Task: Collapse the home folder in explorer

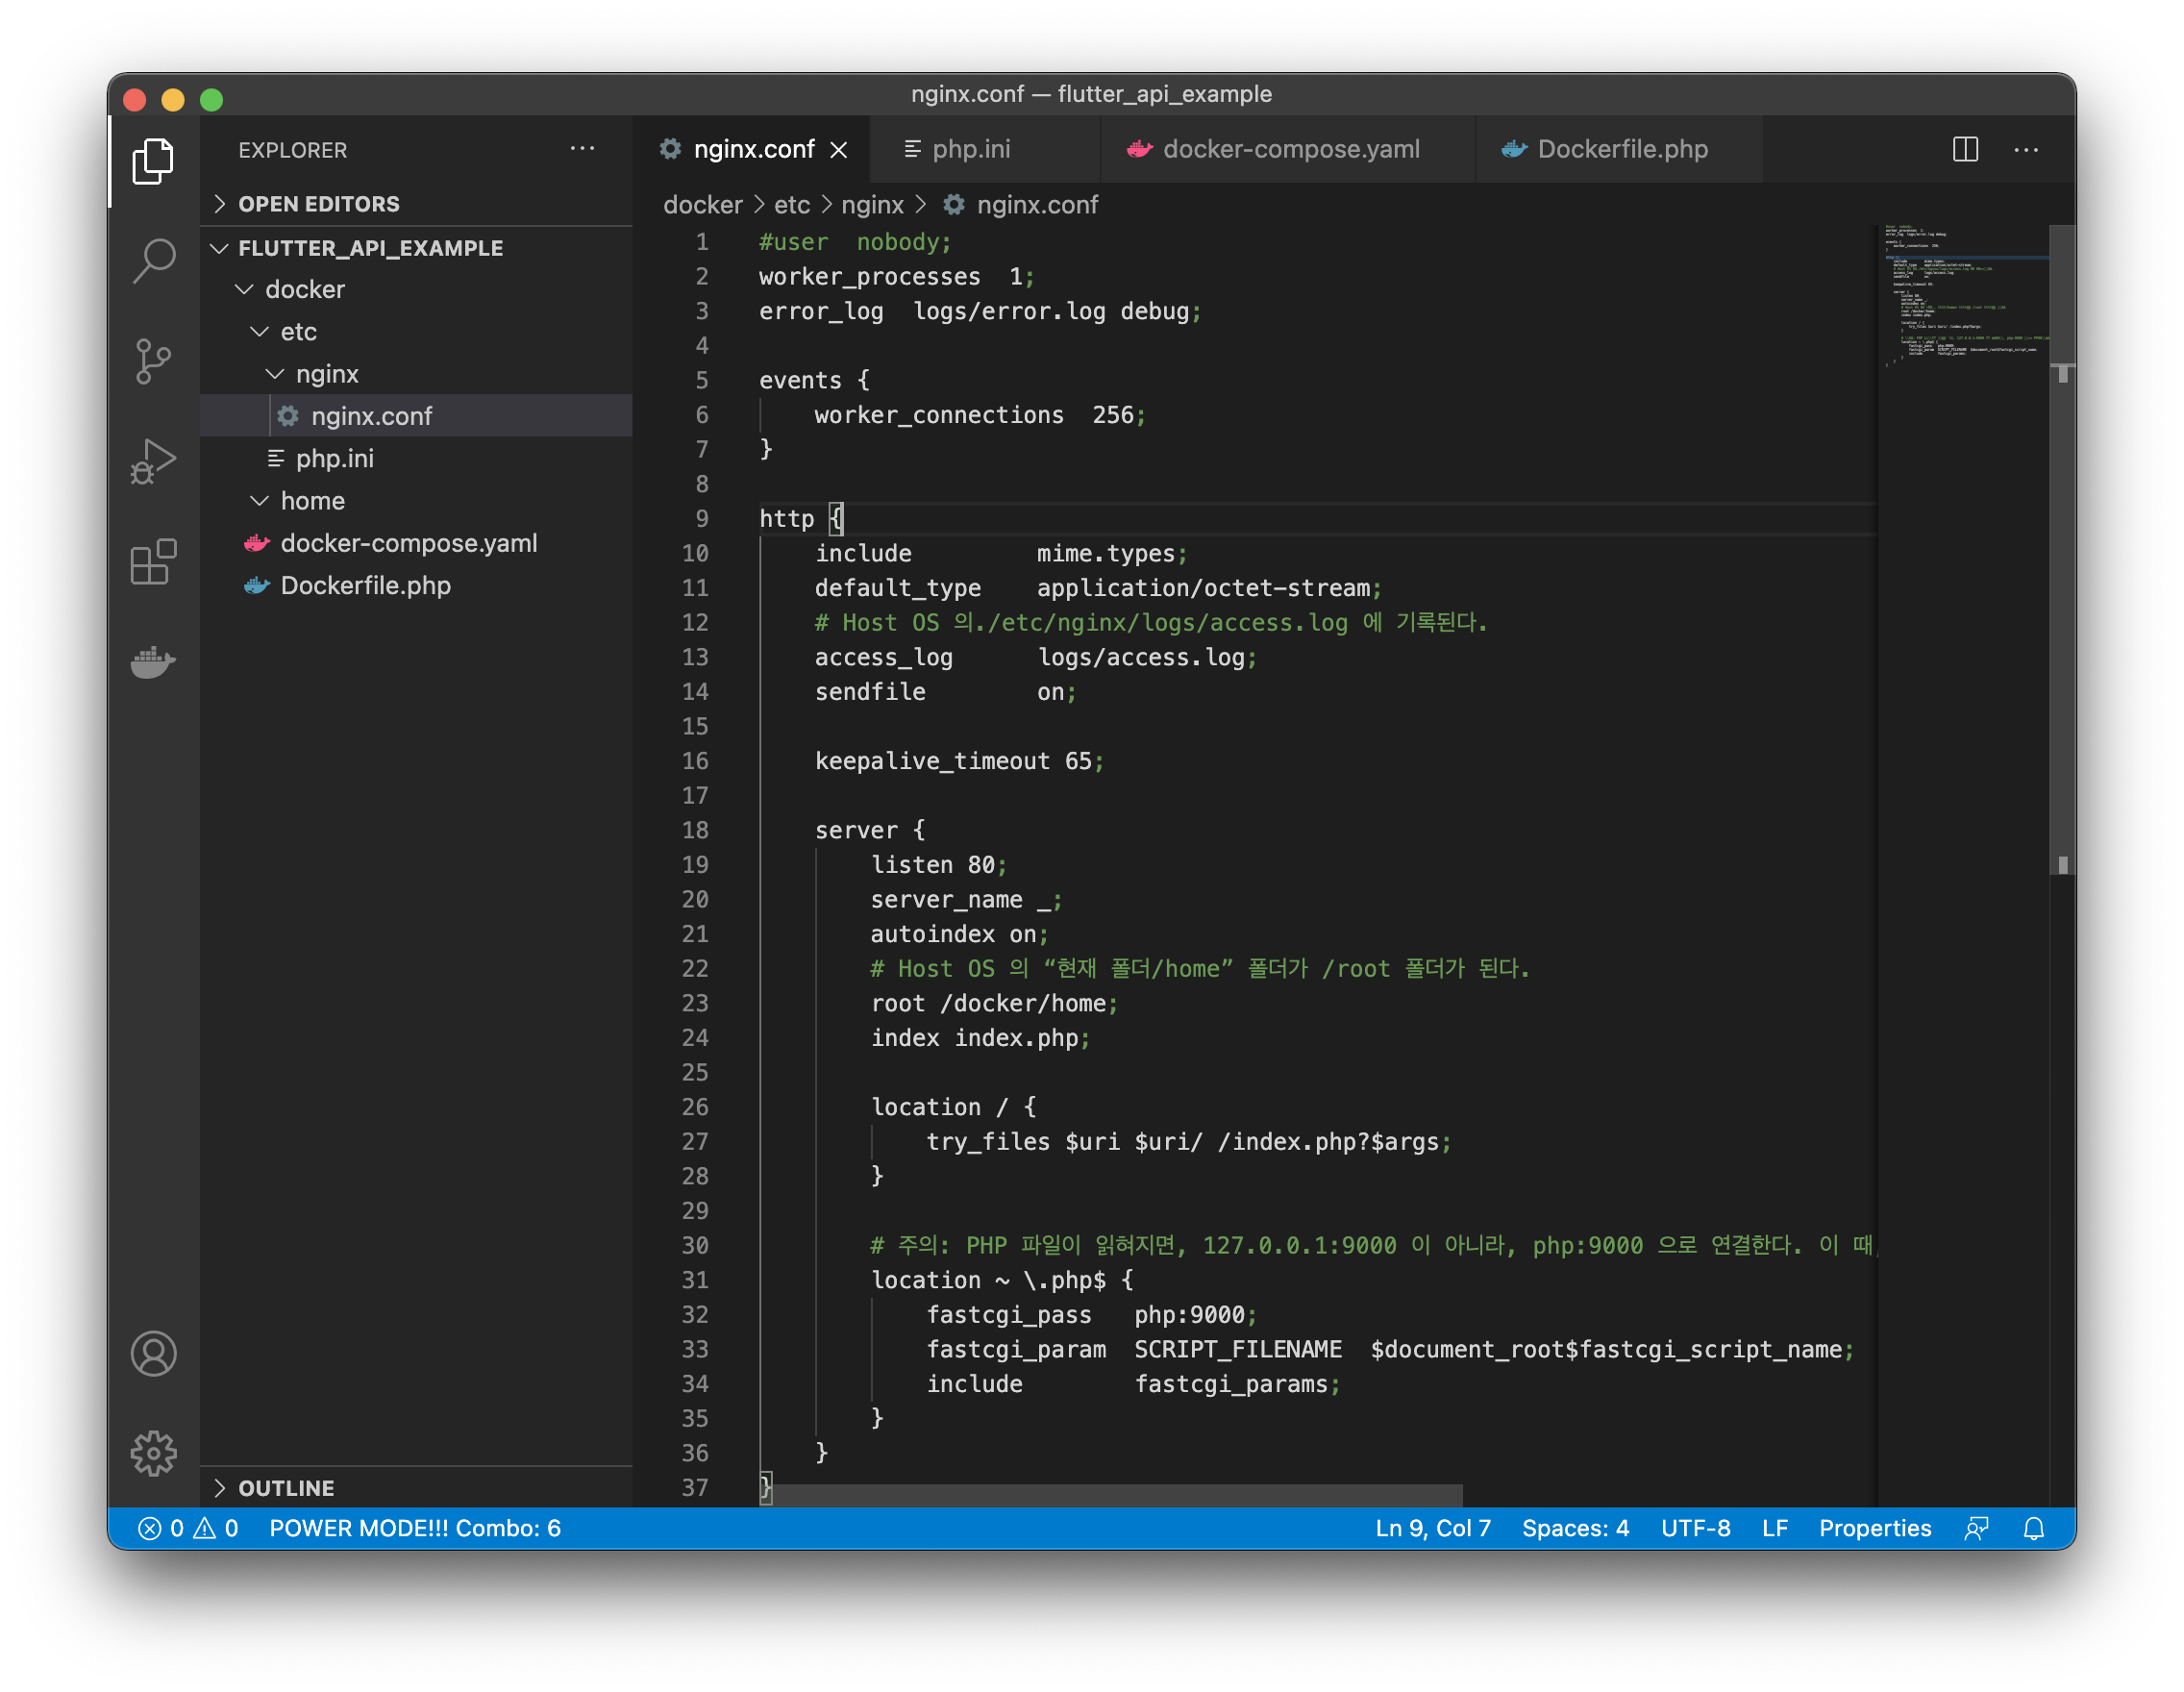Action: (312, 501)
